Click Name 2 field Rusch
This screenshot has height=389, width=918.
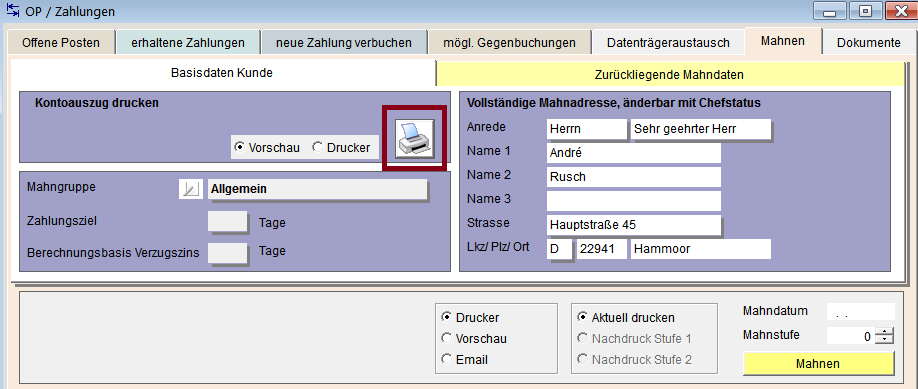click(633, 176)
